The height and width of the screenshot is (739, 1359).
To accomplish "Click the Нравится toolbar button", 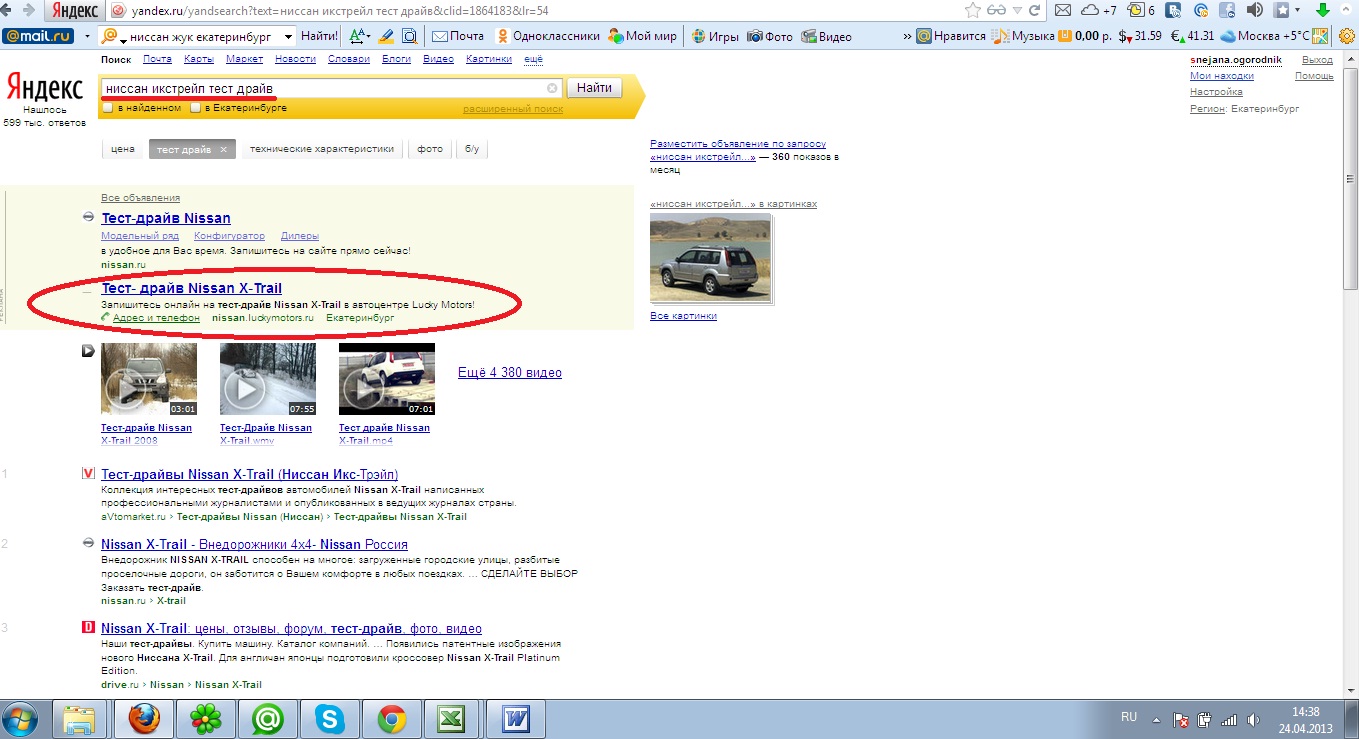I will click(951, 36).
